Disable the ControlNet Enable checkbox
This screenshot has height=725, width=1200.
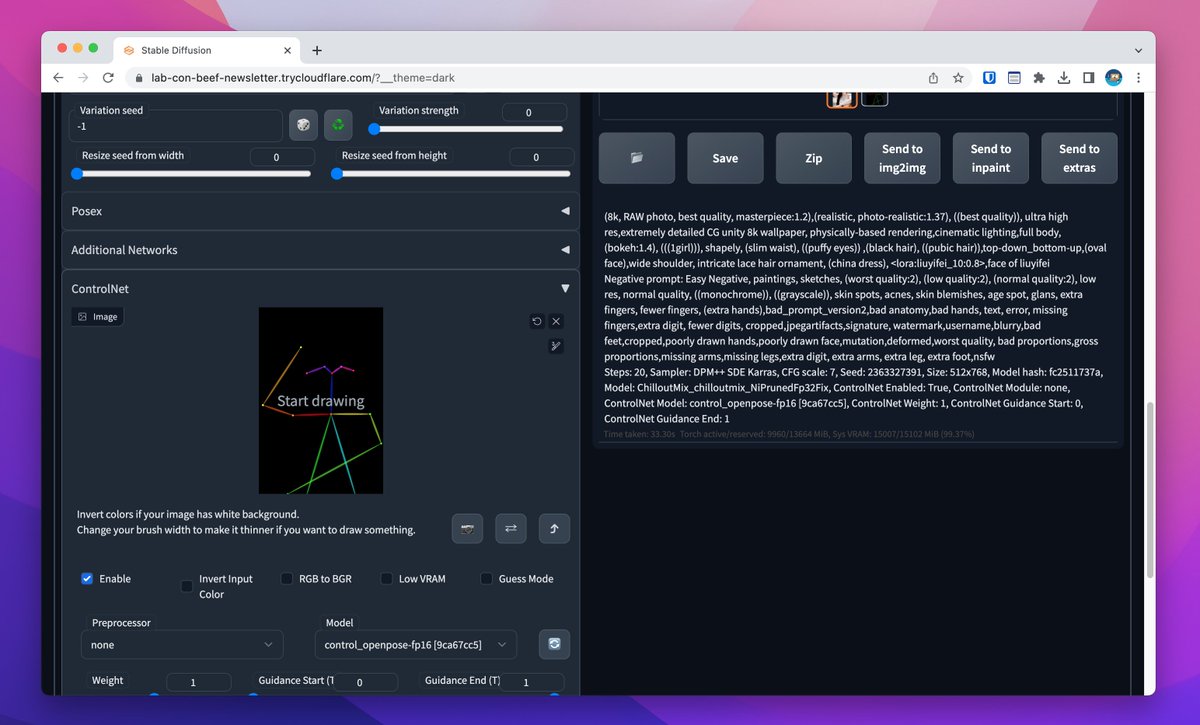click(x=87, y=578)
